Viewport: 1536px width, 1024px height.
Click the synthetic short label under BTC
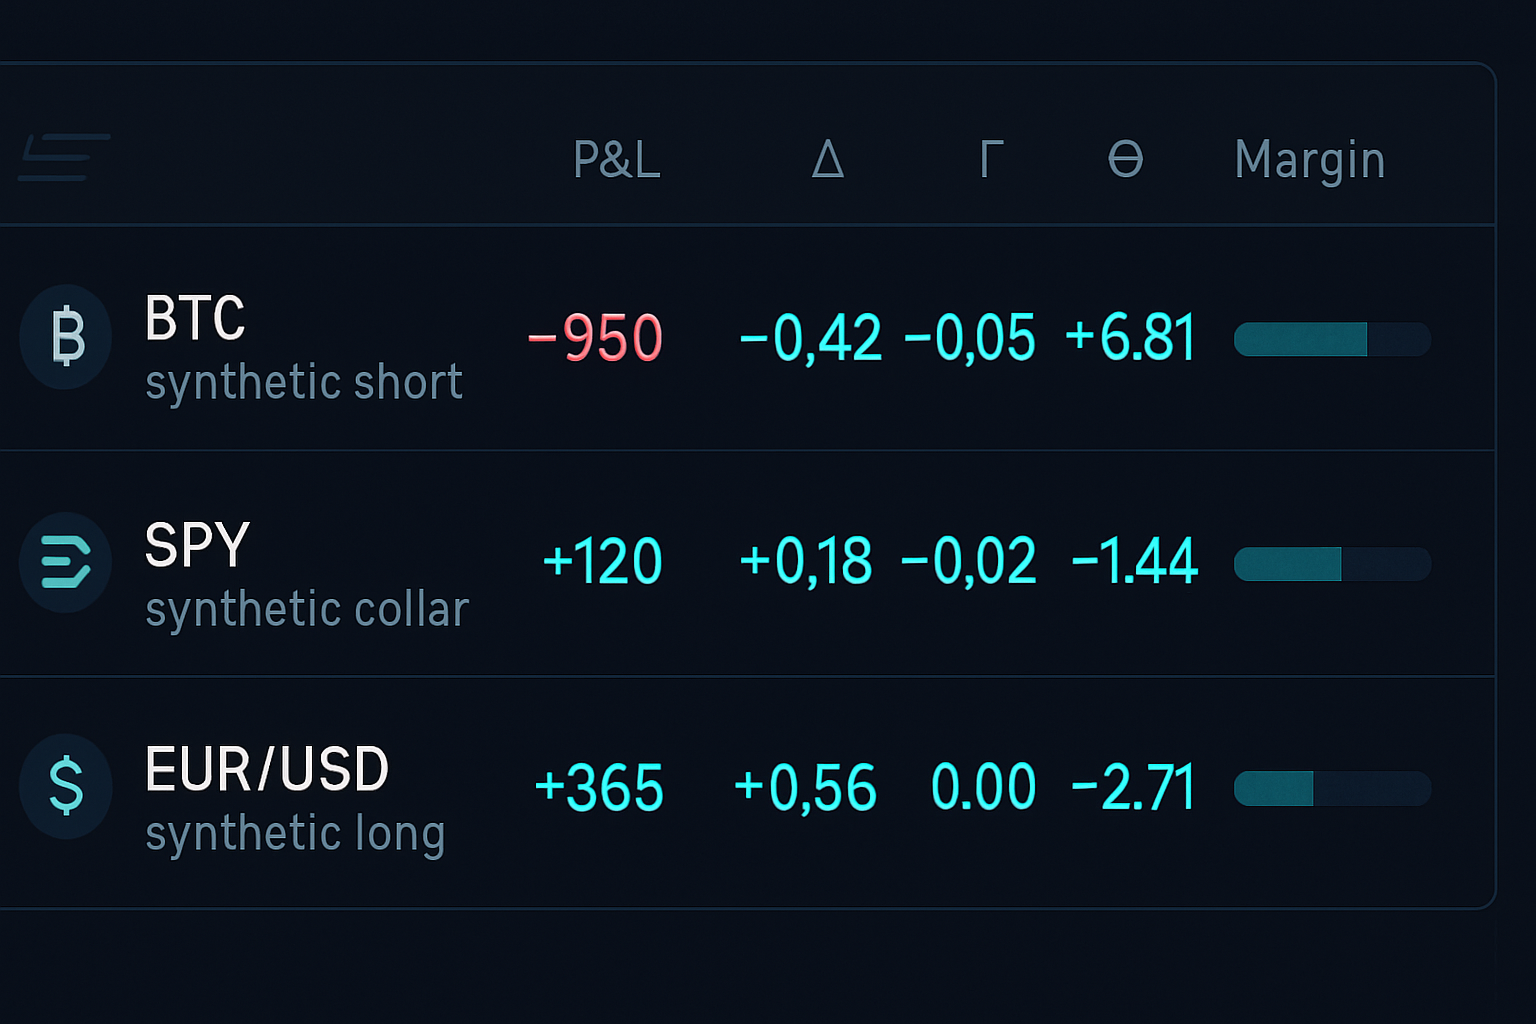tap(303, 382)
